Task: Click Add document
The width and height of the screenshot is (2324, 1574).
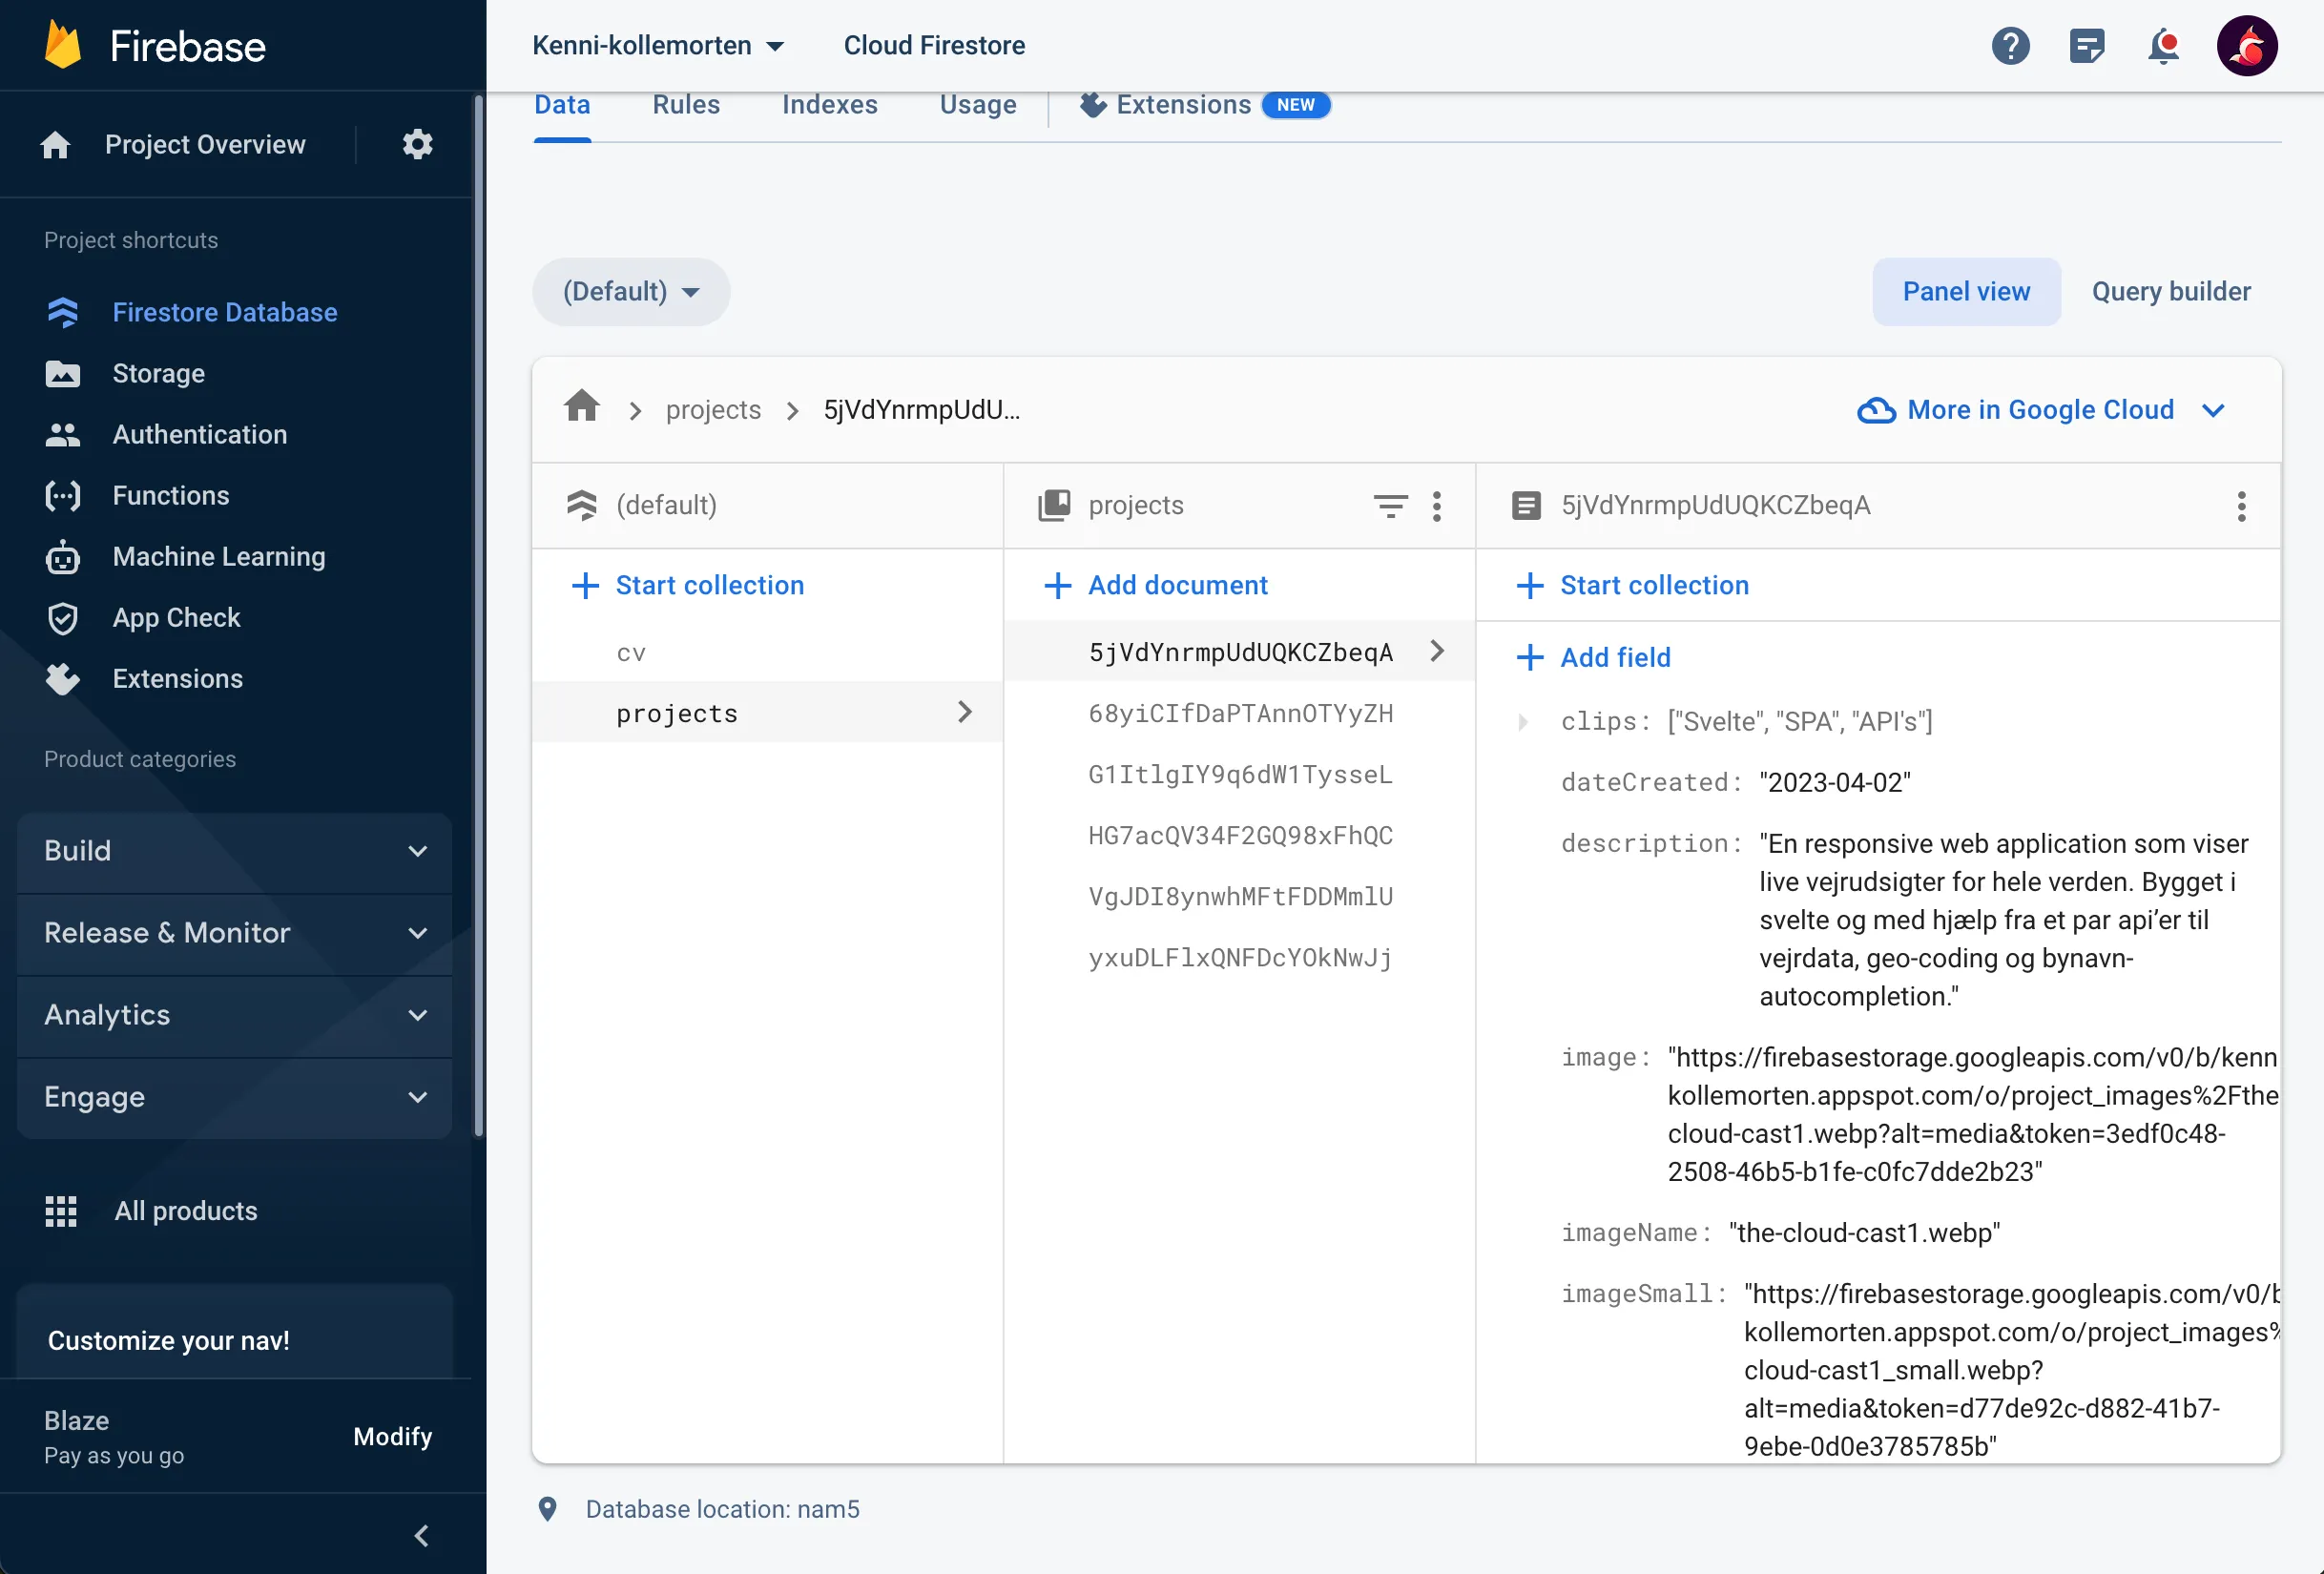Action: 1156,586
